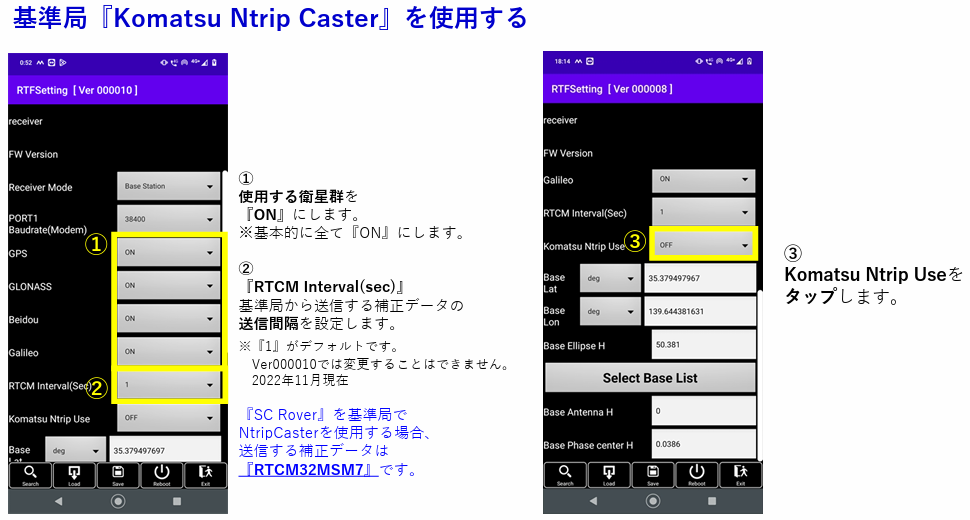
Task: Click Base Antenna H field with 0
Action: [703, 411]
